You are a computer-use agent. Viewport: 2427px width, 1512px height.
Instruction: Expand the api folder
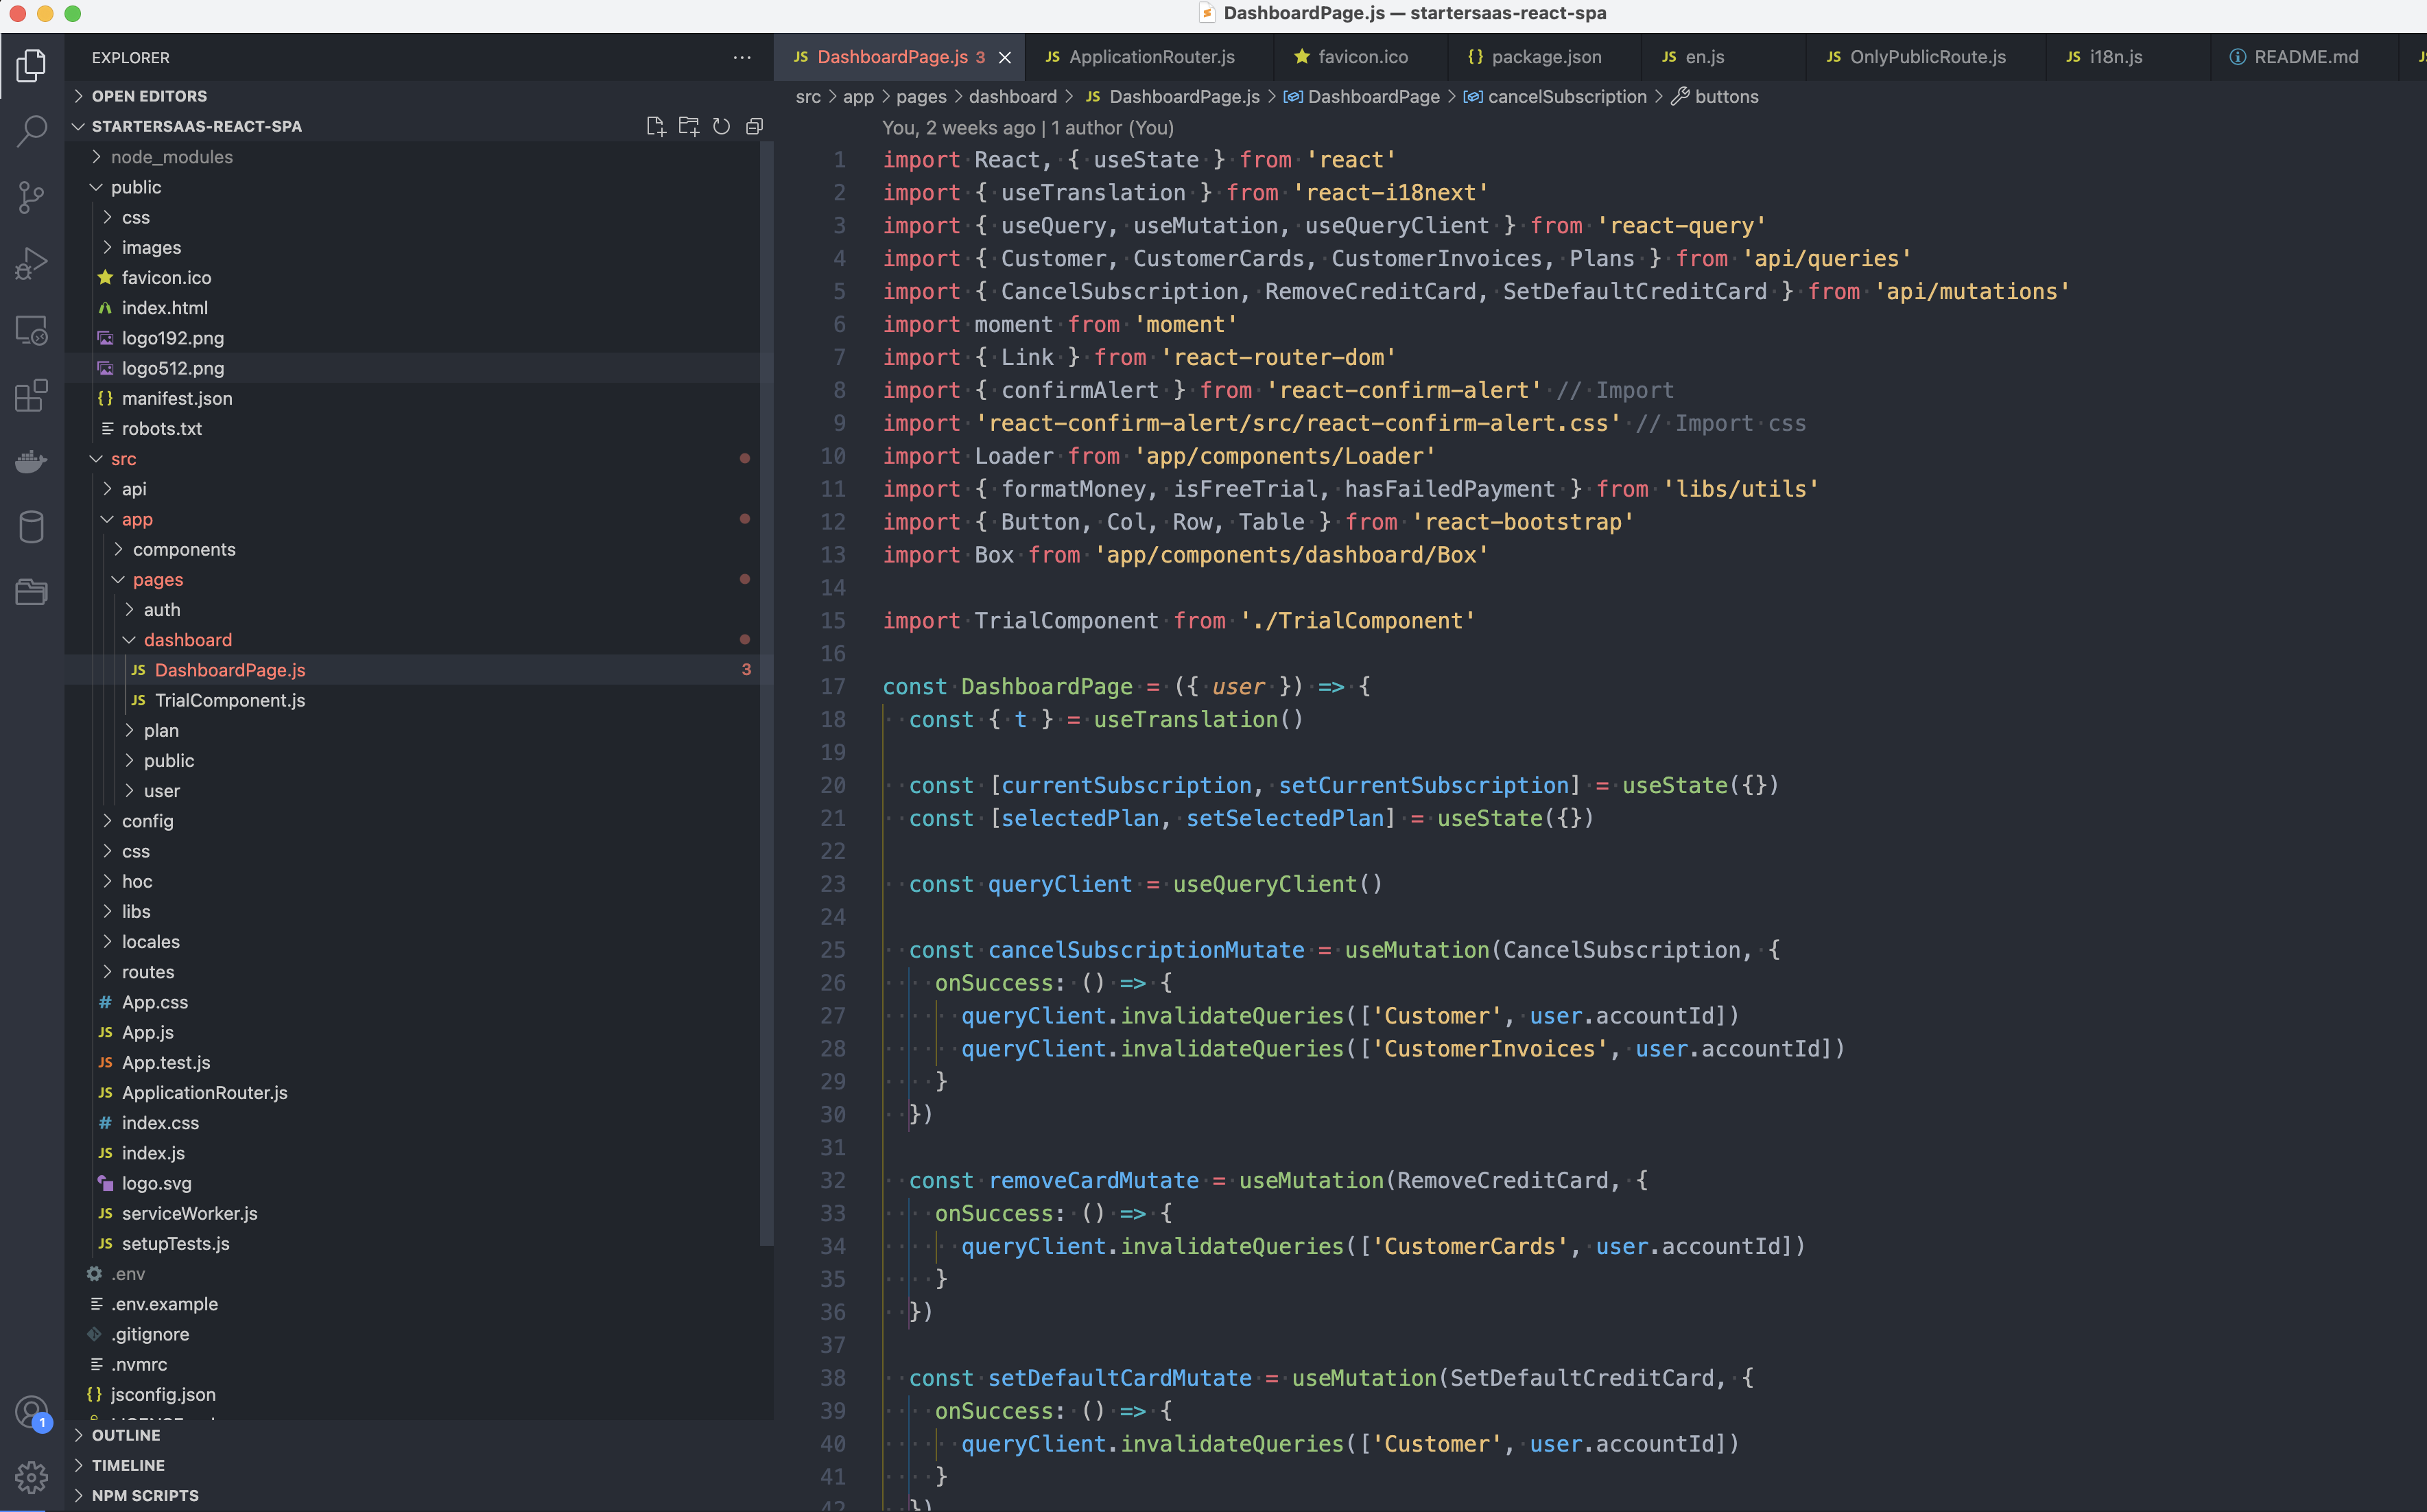[x=412, y=489]
